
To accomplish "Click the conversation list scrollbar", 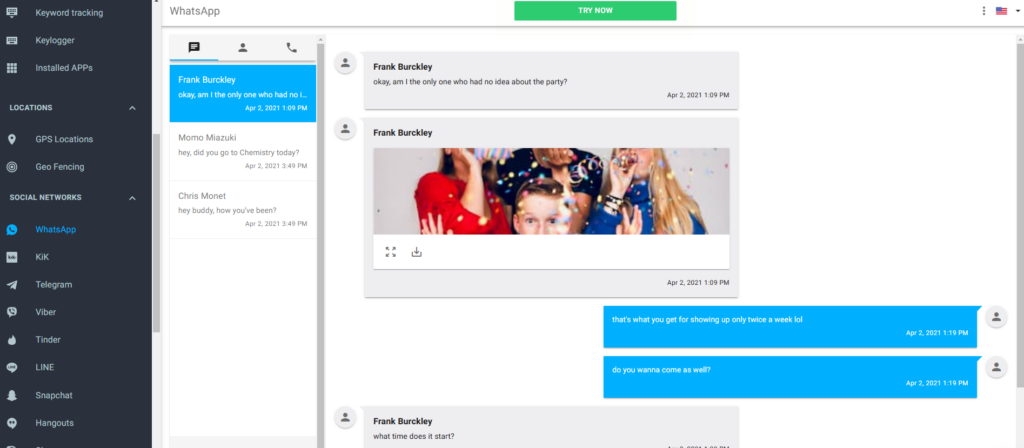I will (x=320, y=245).
